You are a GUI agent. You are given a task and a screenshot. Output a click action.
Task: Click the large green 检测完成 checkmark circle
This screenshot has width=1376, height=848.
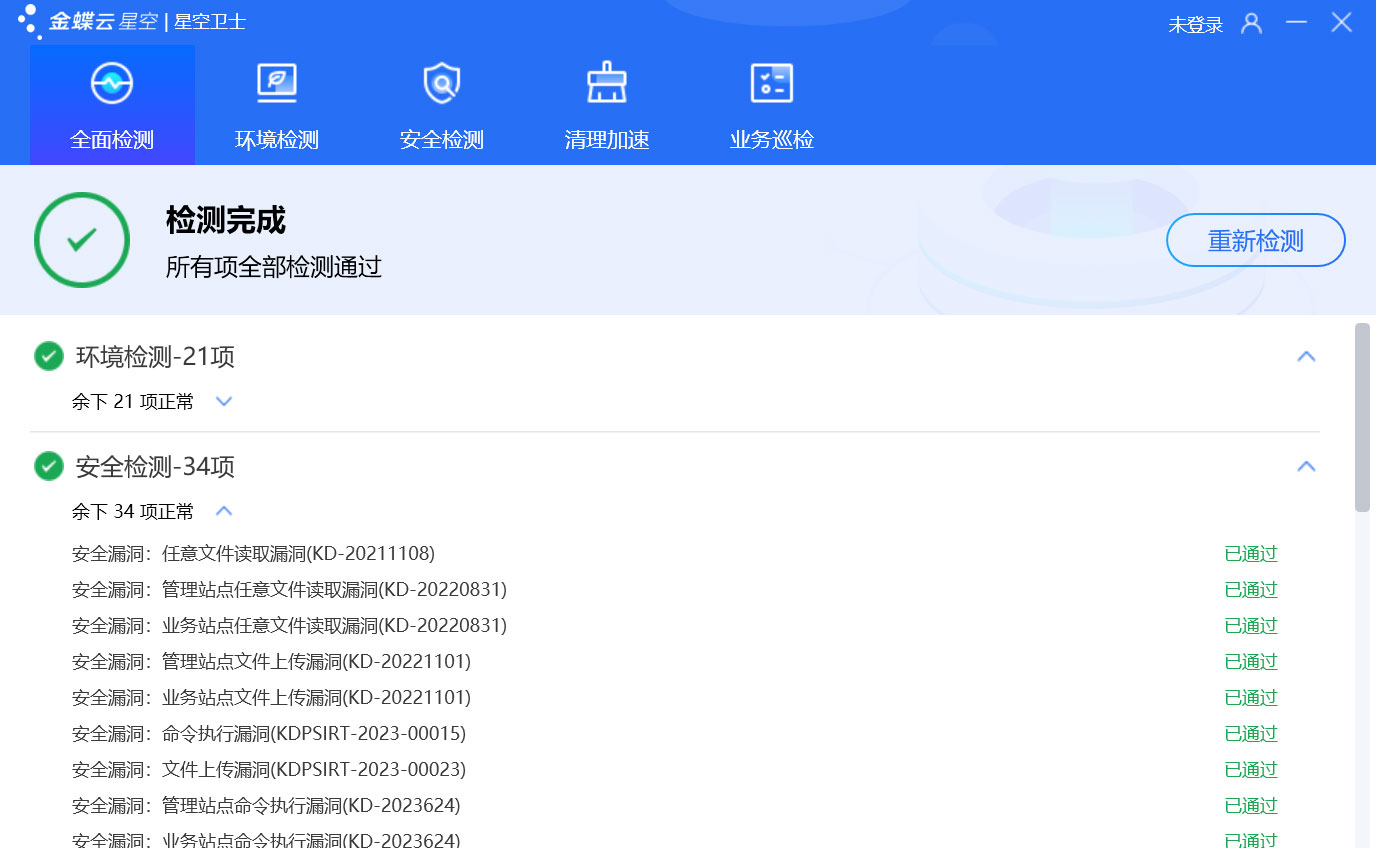click(x=82, y=240)
